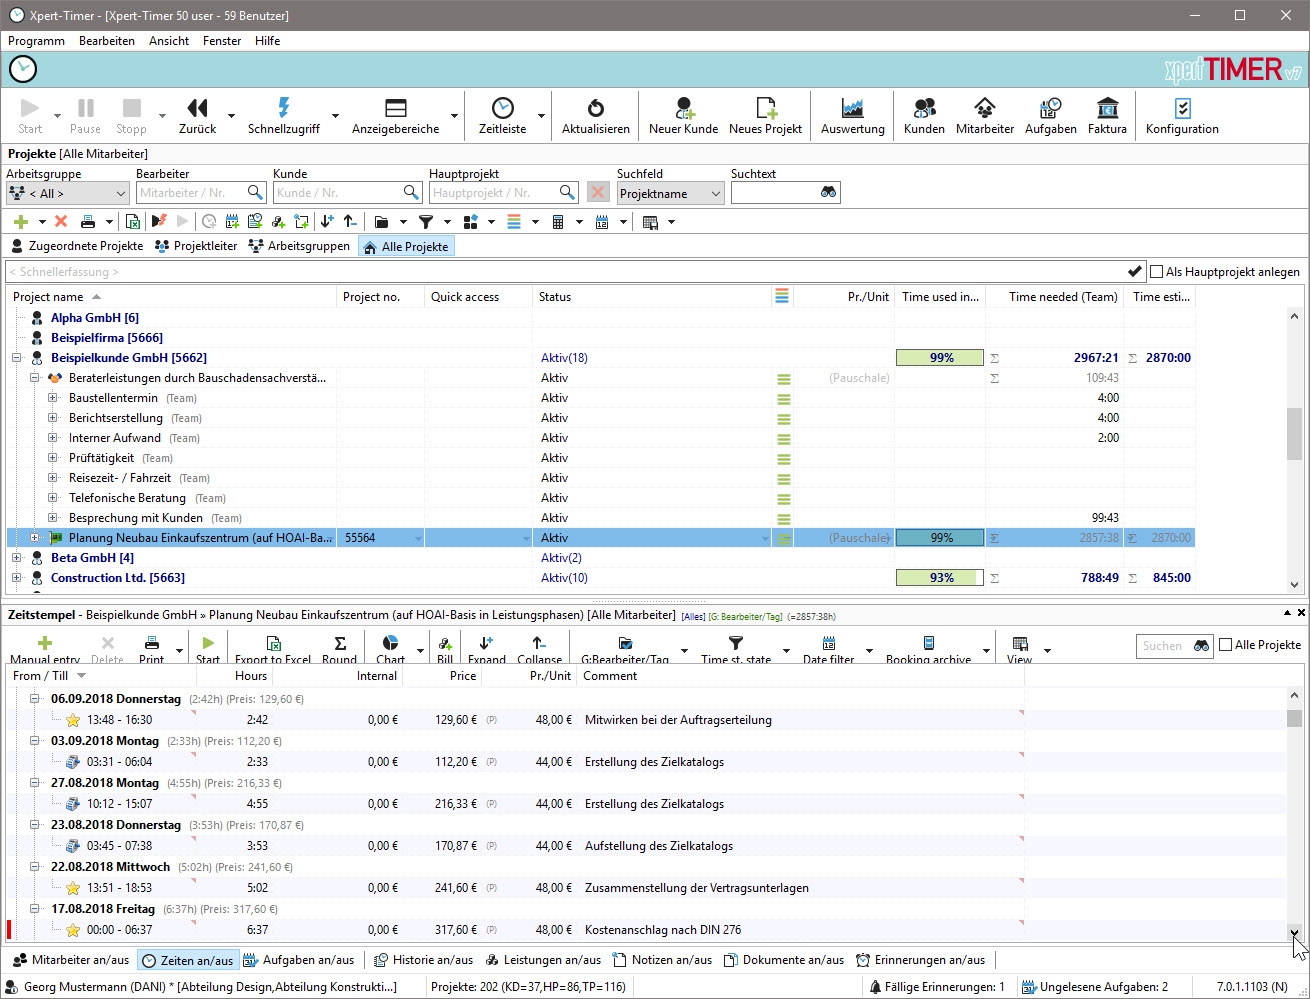
Task: Enable Als Hauptprojekt anlegen checkbox
Action: click(x=1157, y=271)
